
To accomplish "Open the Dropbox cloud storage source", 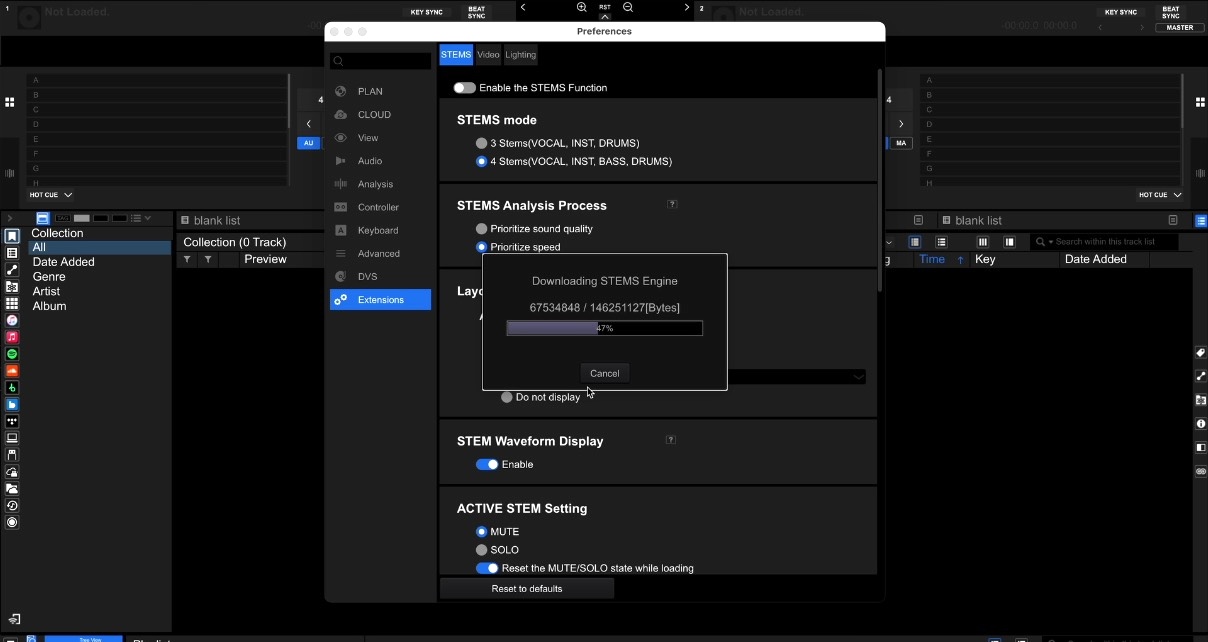I will pyautogui.click(x=12, y=406).
